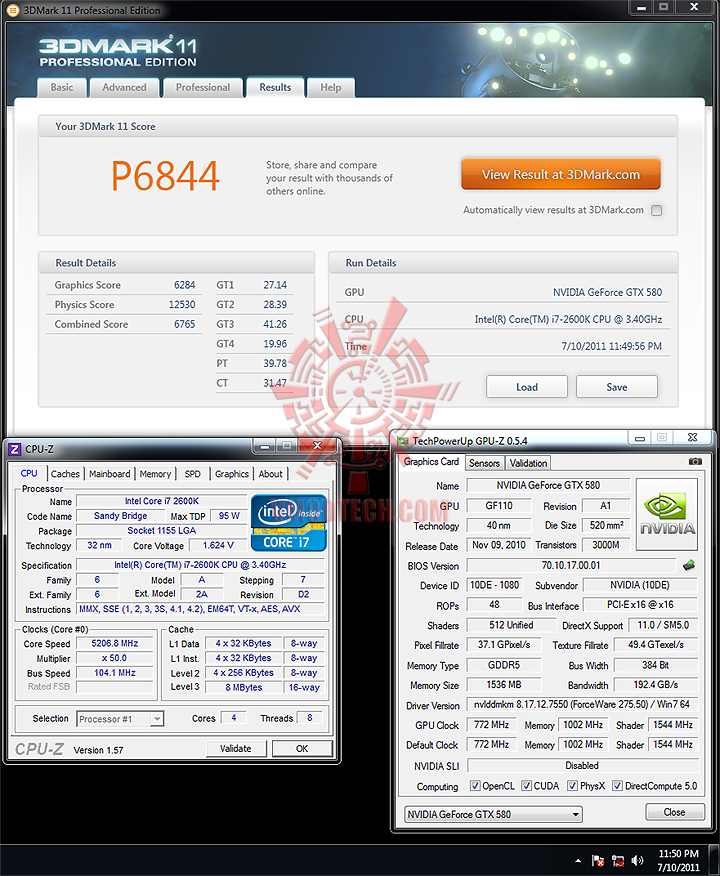Click the CPU-Z Instructions field
Screen dimensions: 720x876
click(x=201, y=609)
